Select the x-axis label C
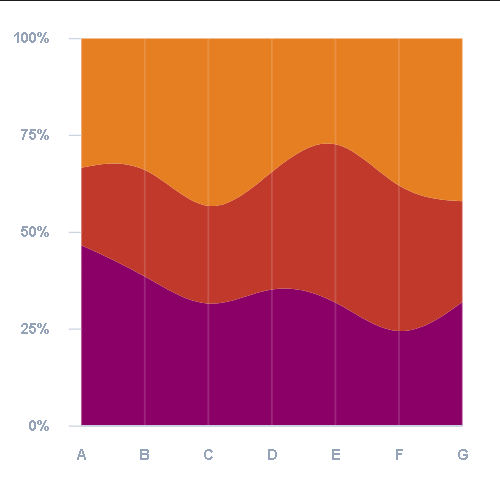Viewport: 500px width, 500px height. pyautogui.click(x=208, y=455)
